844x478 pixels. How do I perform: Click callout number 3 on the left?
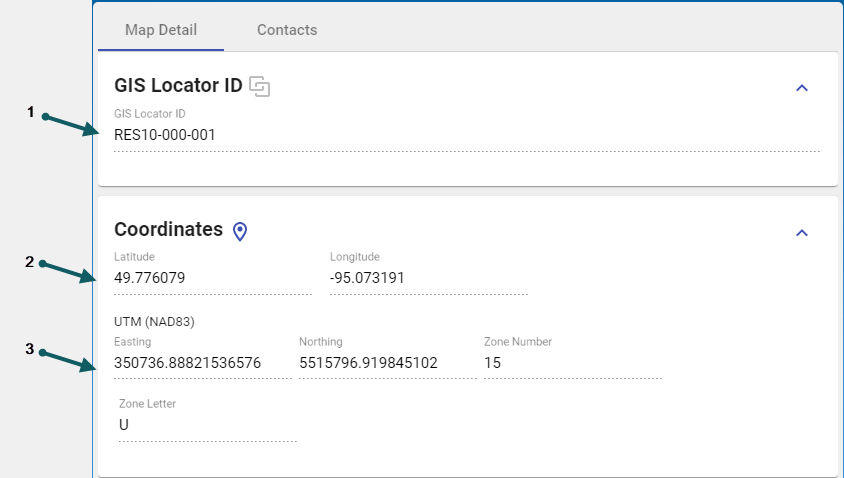(x=30, y=349)
